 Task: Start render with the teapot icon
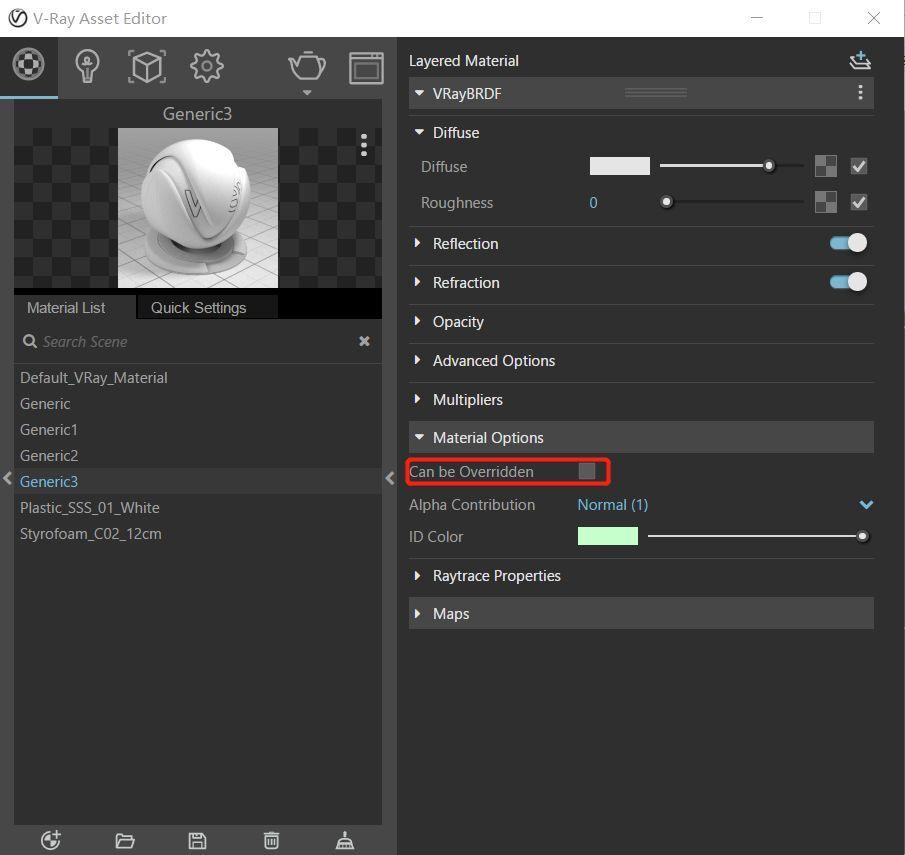coord(307,65)
